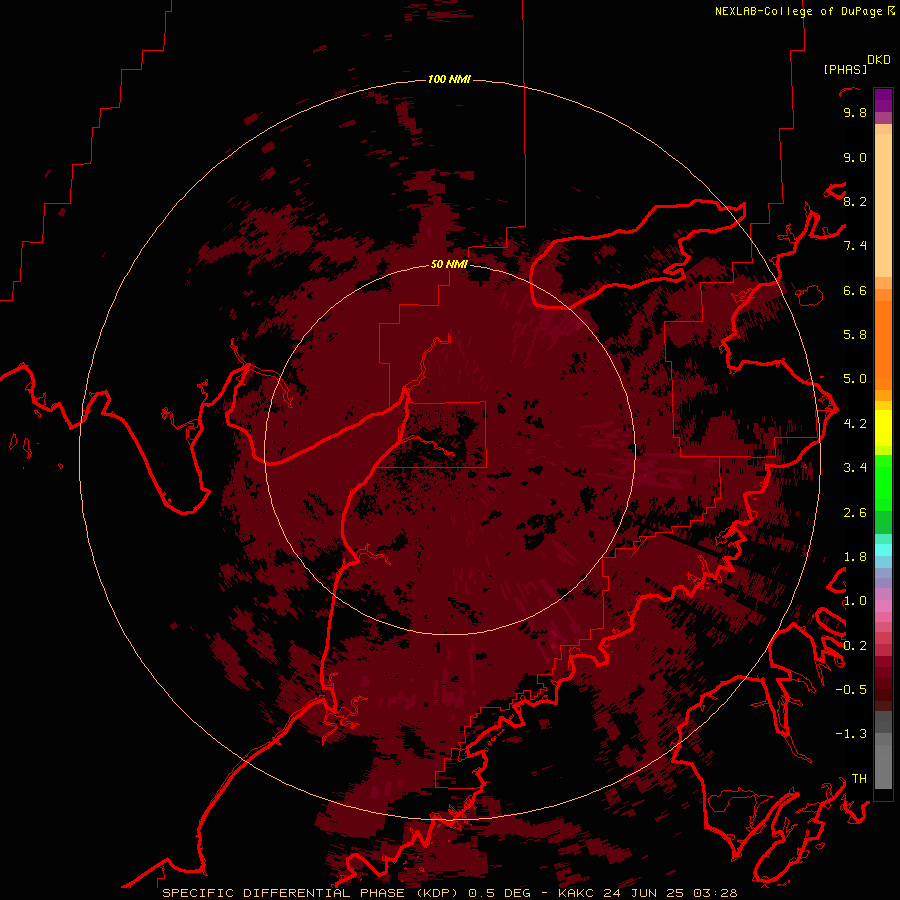This screenshot has width=900, height=900.
Task: Click the 8.2 value on color scale
Action: click(855, 201)
